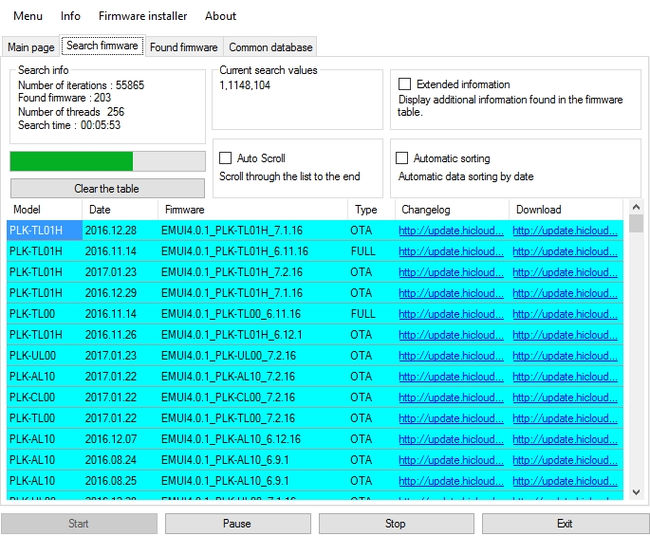The width and height of the screenshot is (650, 536).
Task: Open the Common database tab
Action: pos(270,47)
